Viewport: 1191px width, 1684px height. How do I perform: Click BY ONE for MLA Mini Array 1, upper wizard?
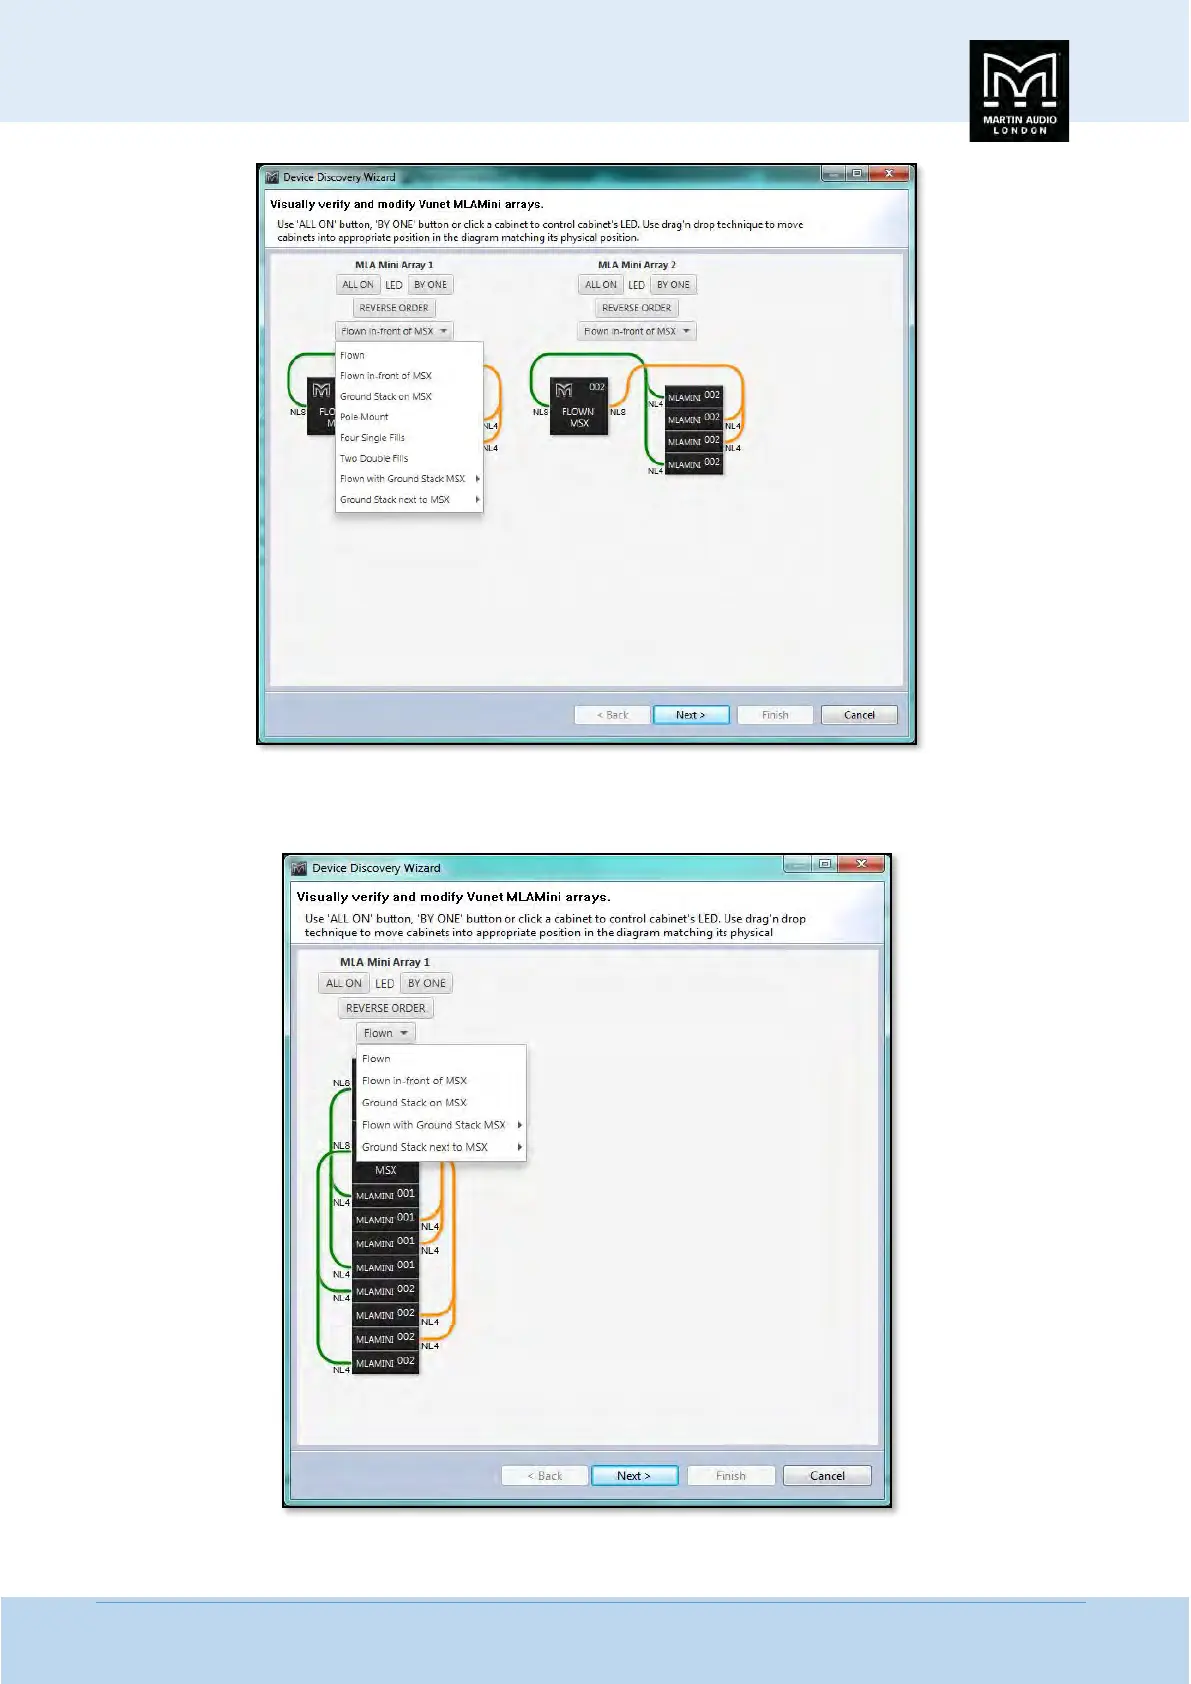pos(431,285)
